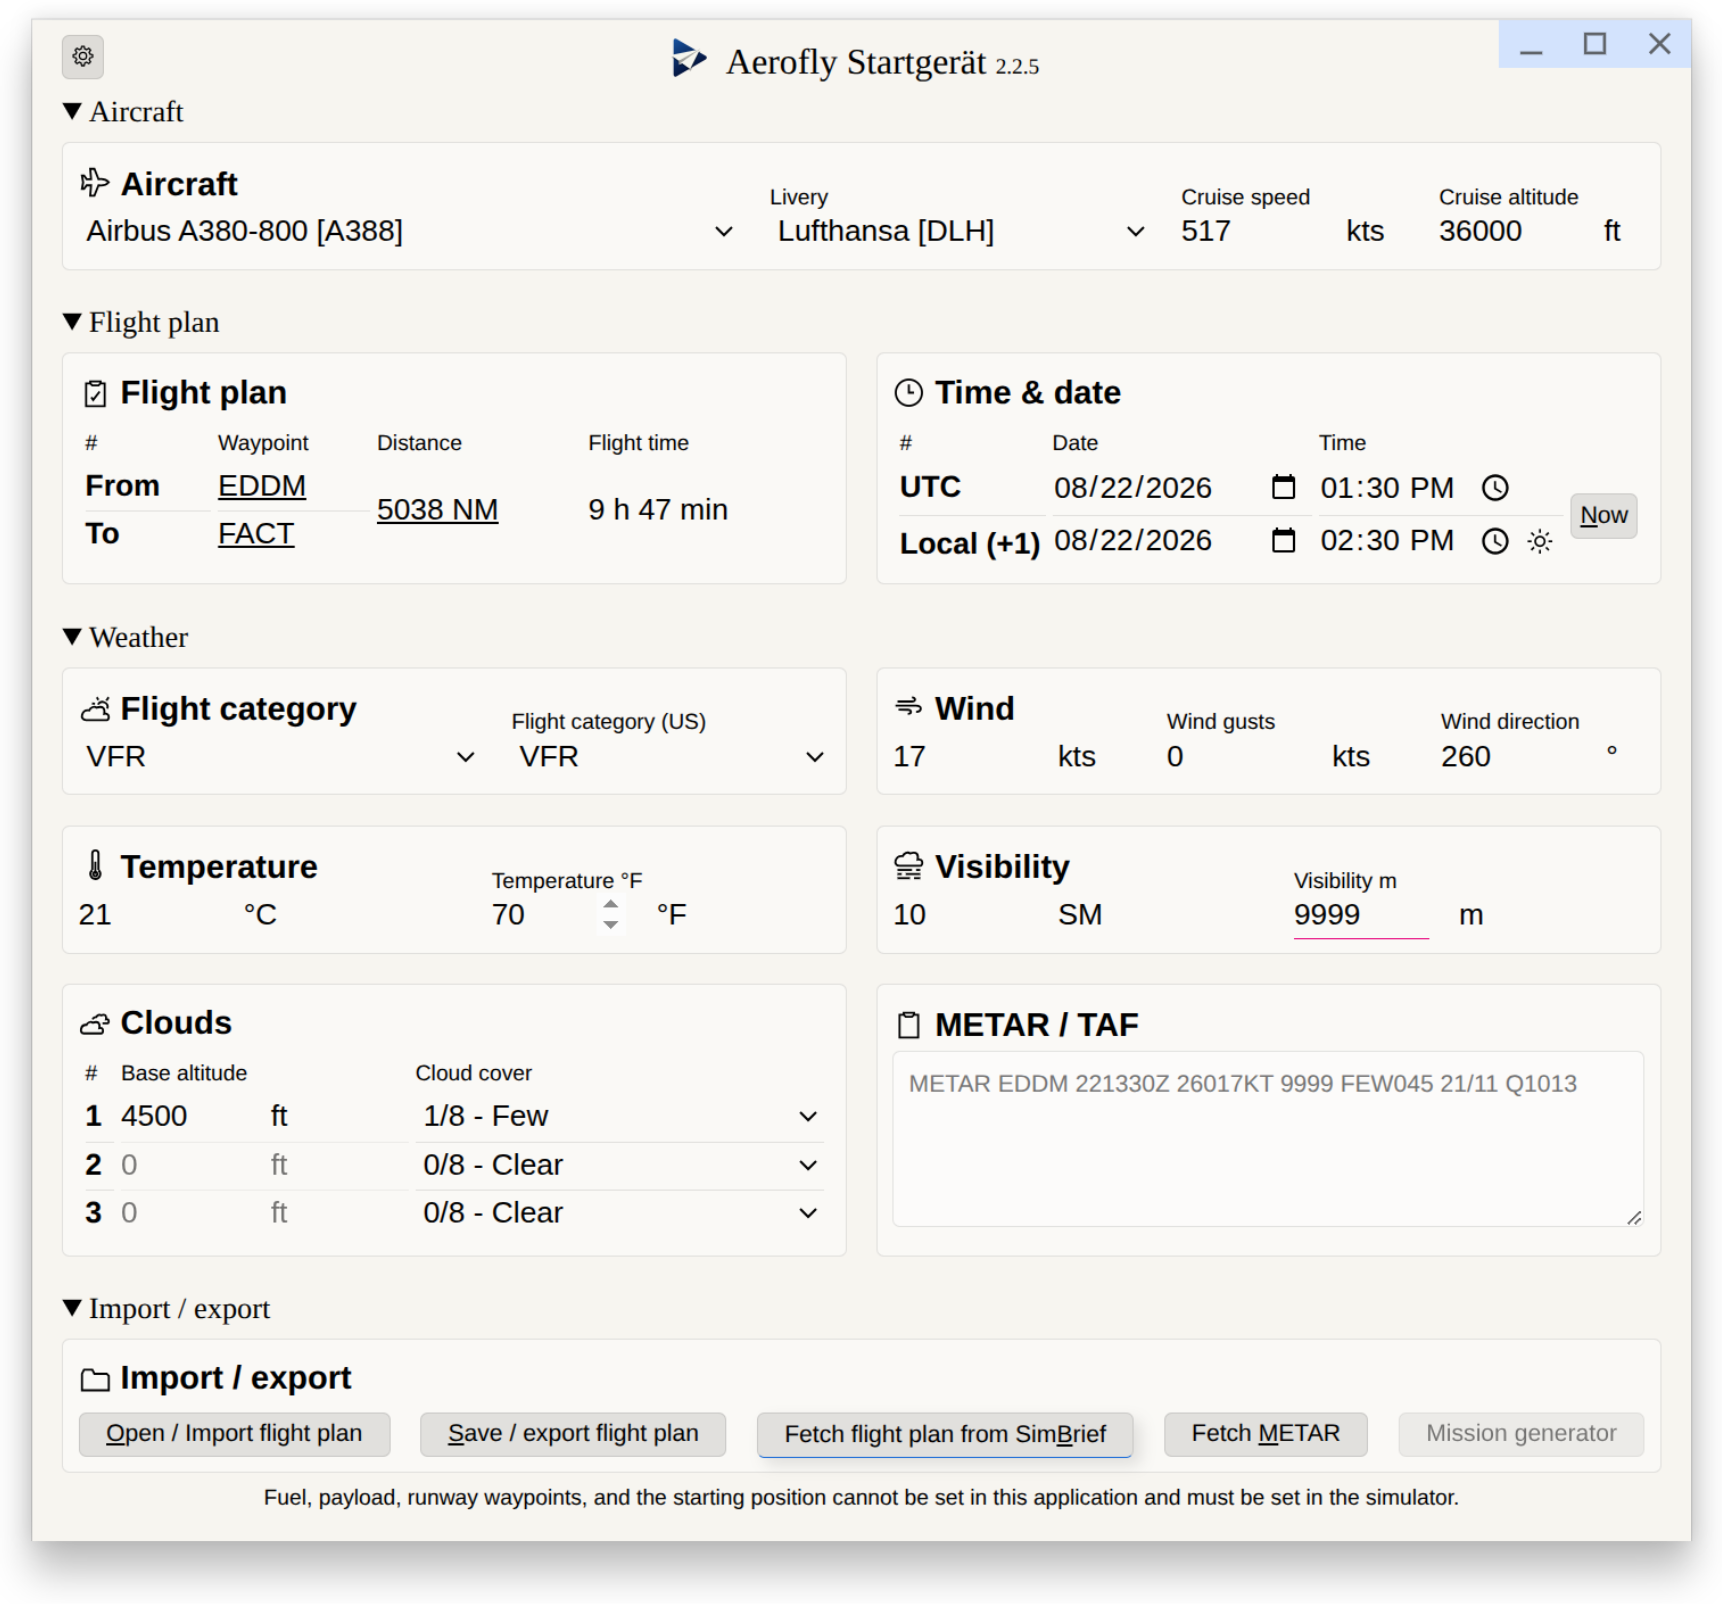Fetch flight plan from SimBrief
This screenshot has width=1722, height=1604.
[945, 1435]
